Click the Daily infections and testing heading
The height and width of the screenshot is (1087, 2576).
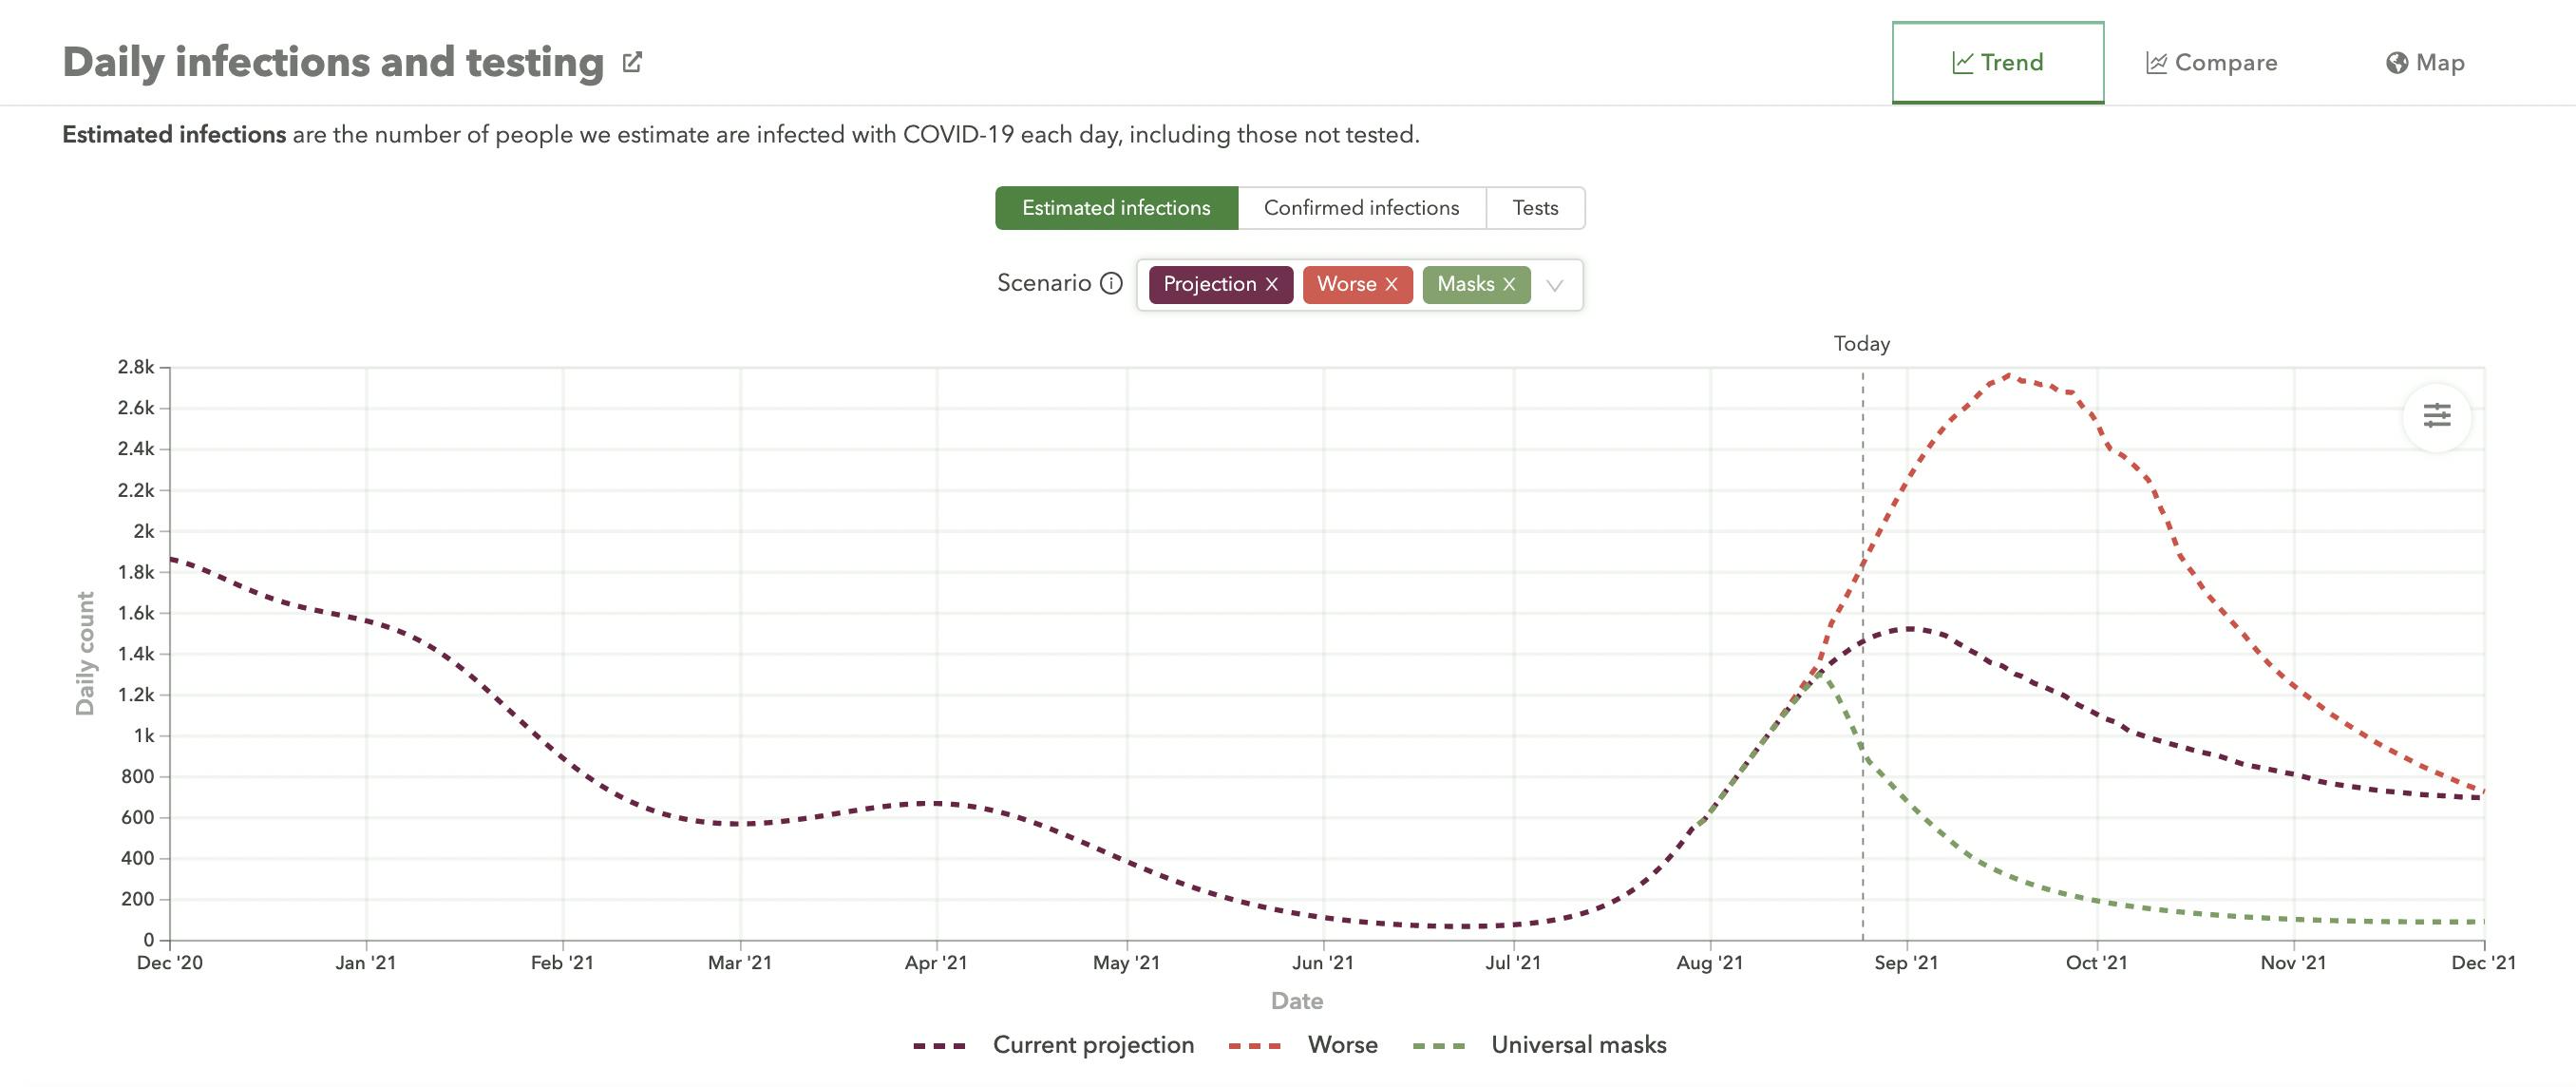pos(333,62)
